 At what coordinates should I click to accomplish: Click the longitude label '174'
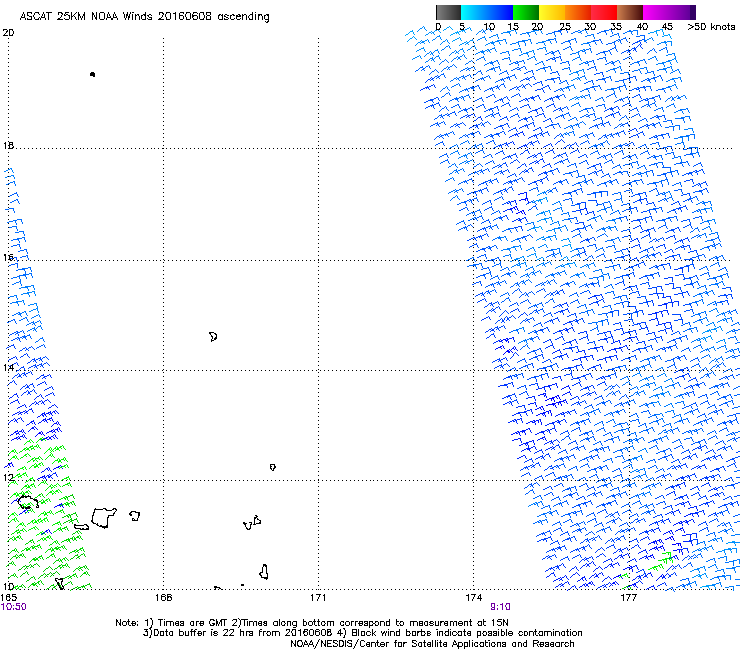click(473, 598)
